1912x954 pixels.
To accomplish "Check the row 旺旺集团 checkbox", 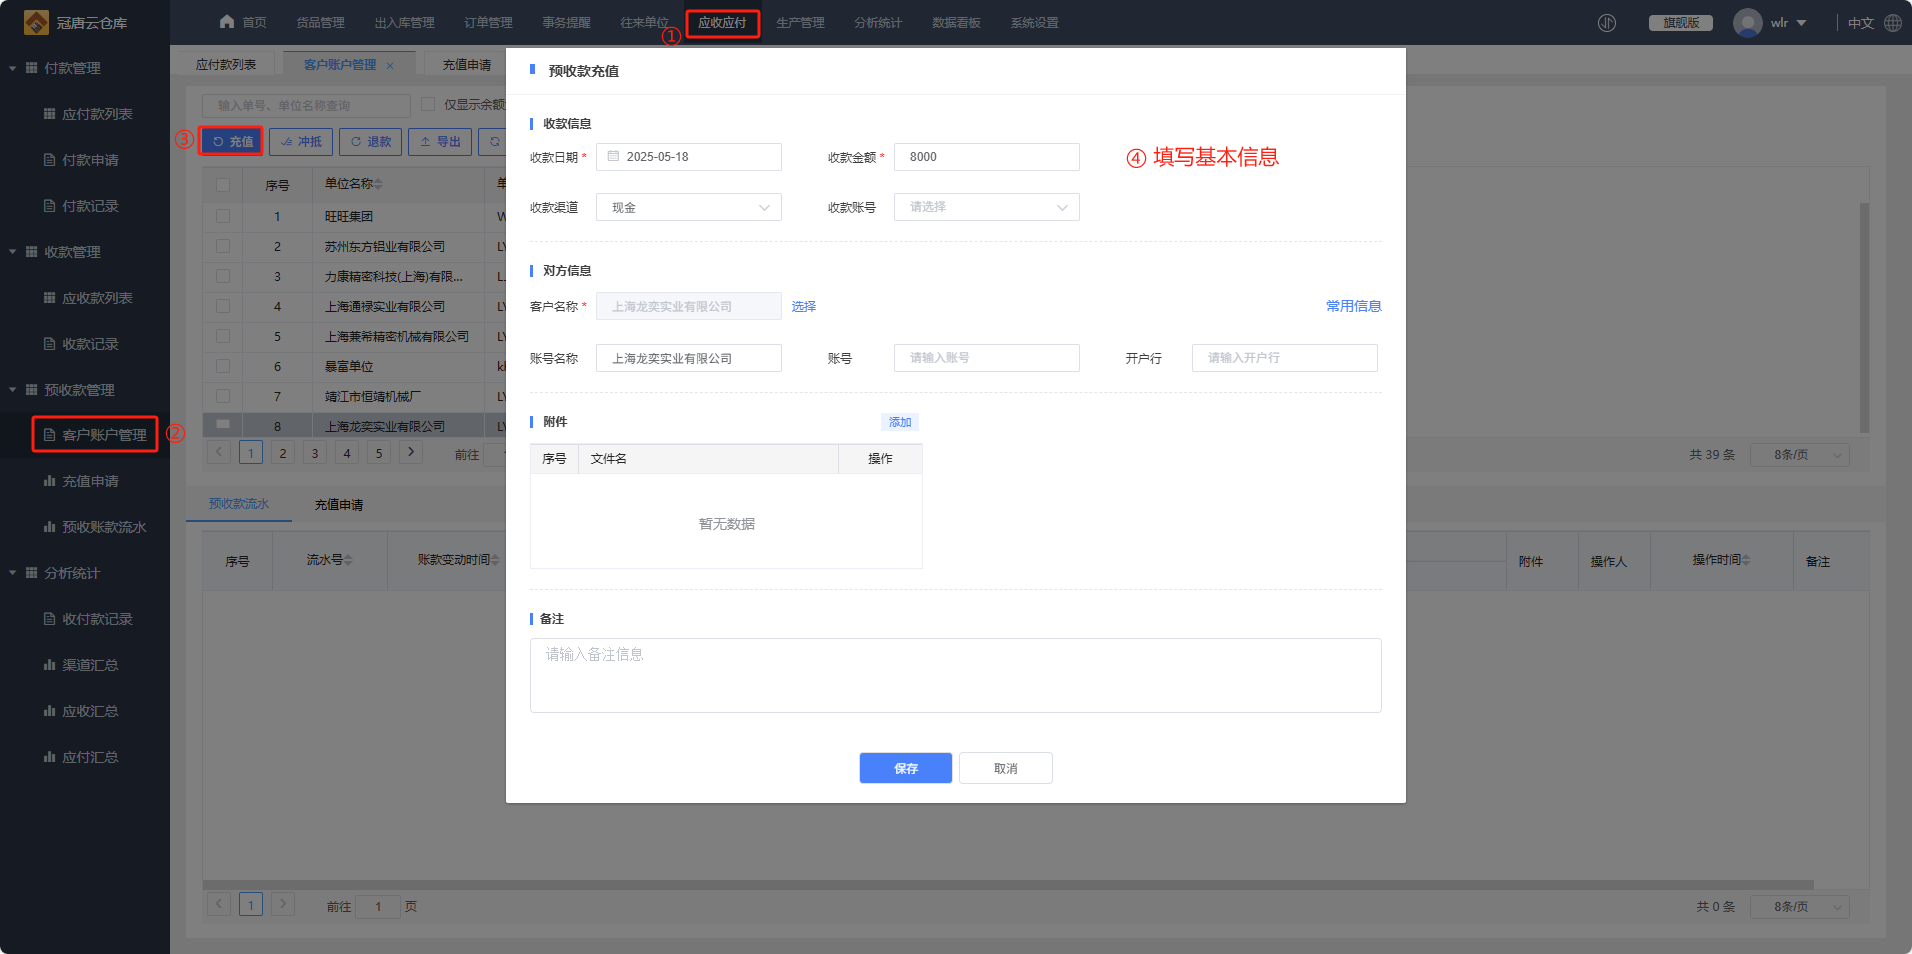I will click(x=223, y=216).
